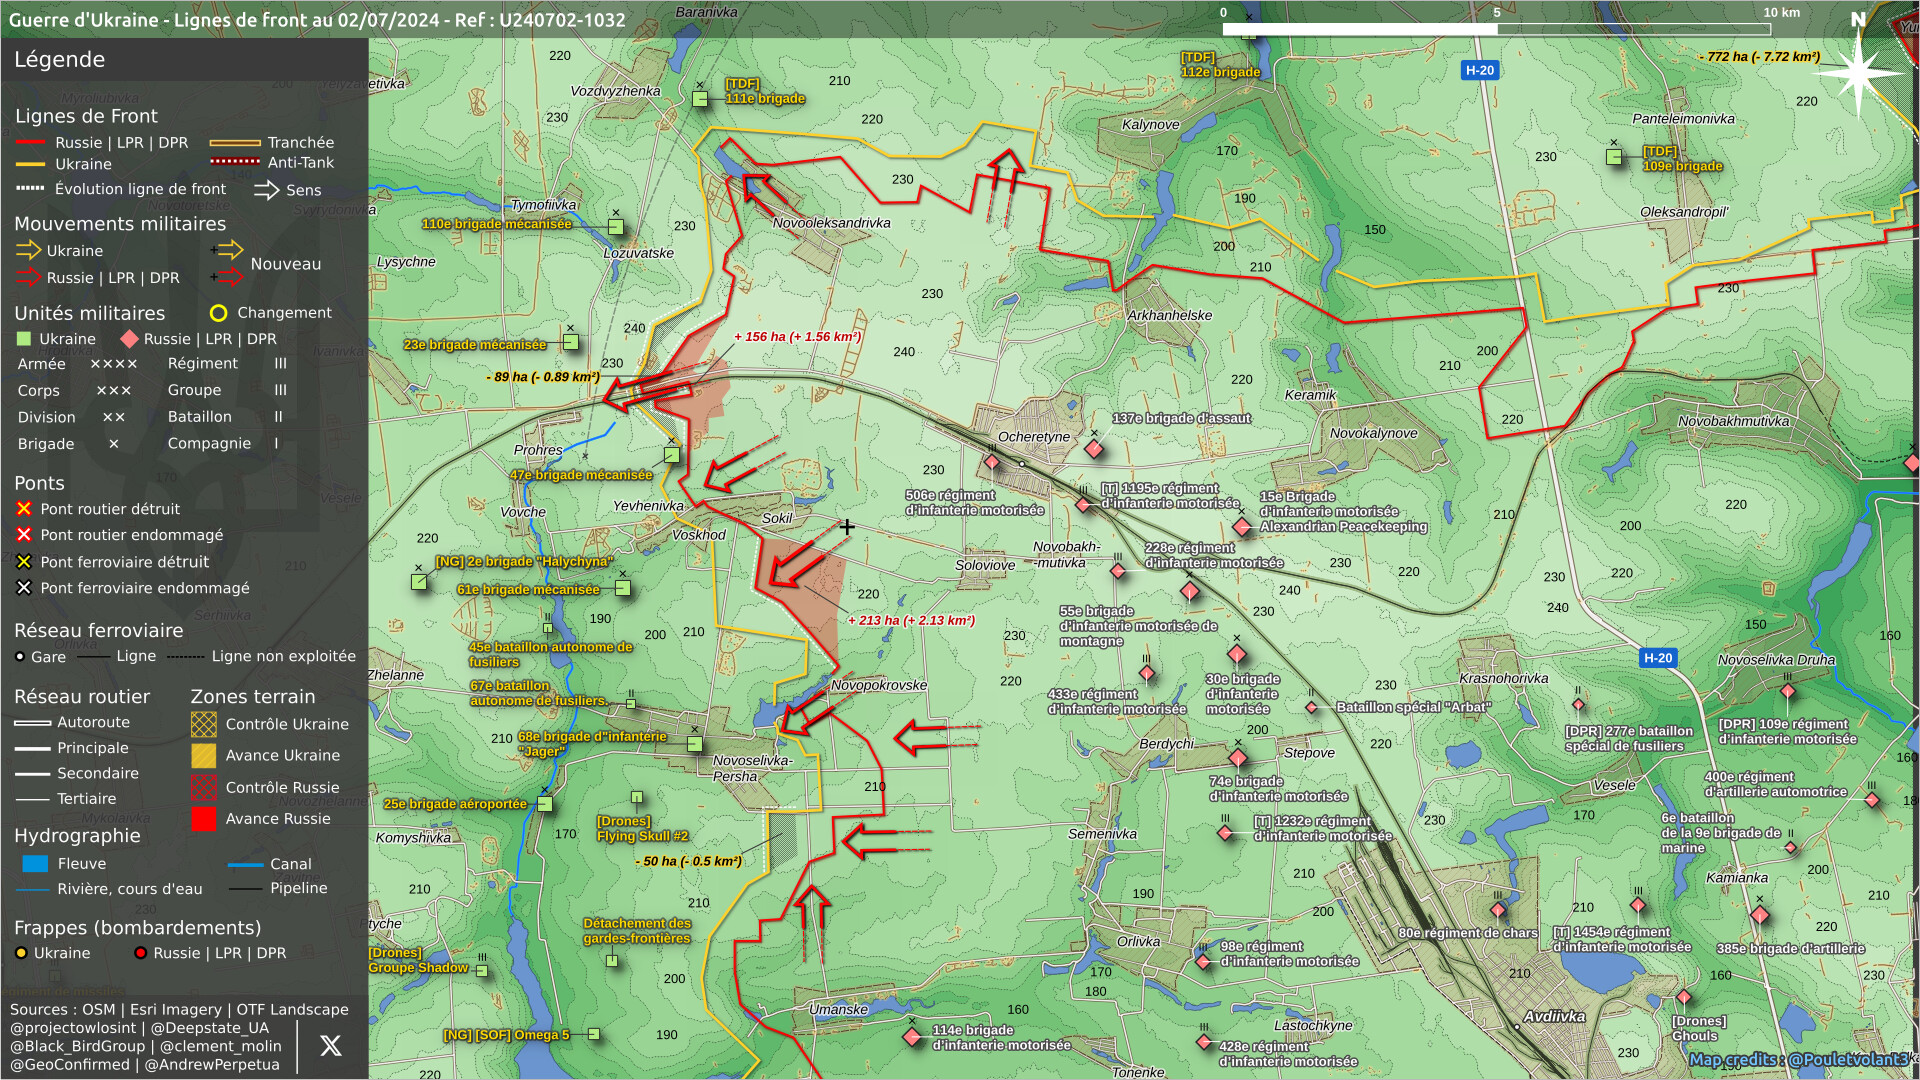Click the Avdiivka town label
The height and width of the screenshot is (1080, 1920).
(x=1554, y=1017)
